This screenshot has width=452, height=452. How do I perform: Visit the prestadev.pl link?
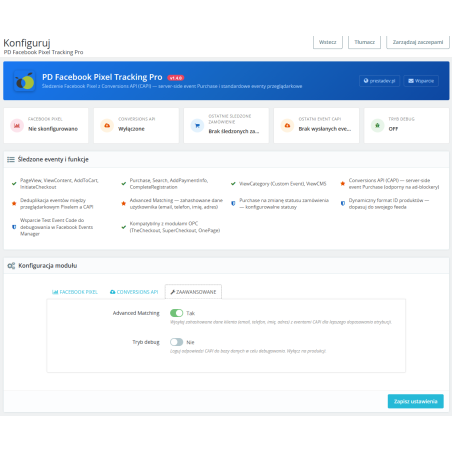379,81
